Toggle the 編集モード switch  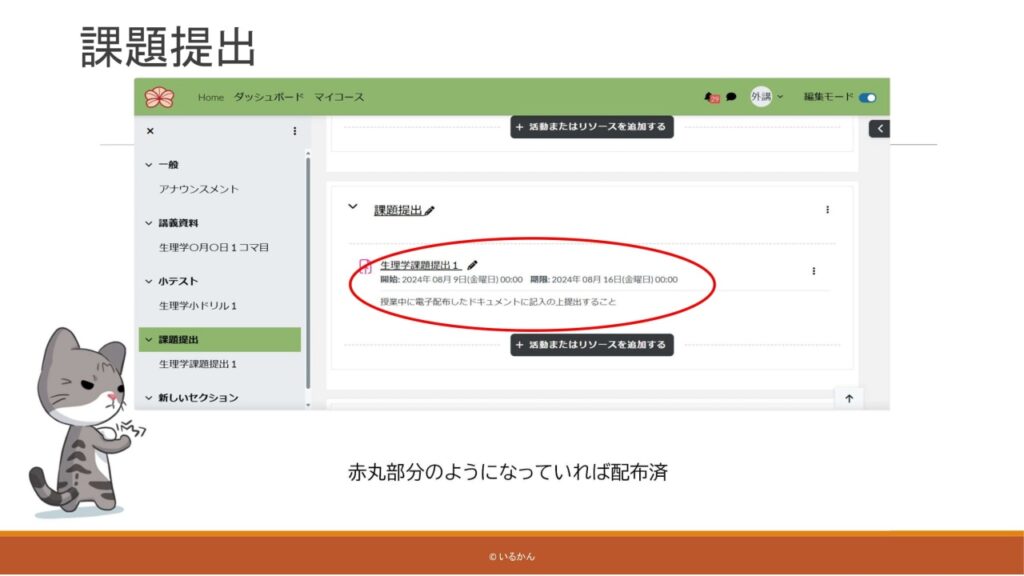tap(866, 97)
